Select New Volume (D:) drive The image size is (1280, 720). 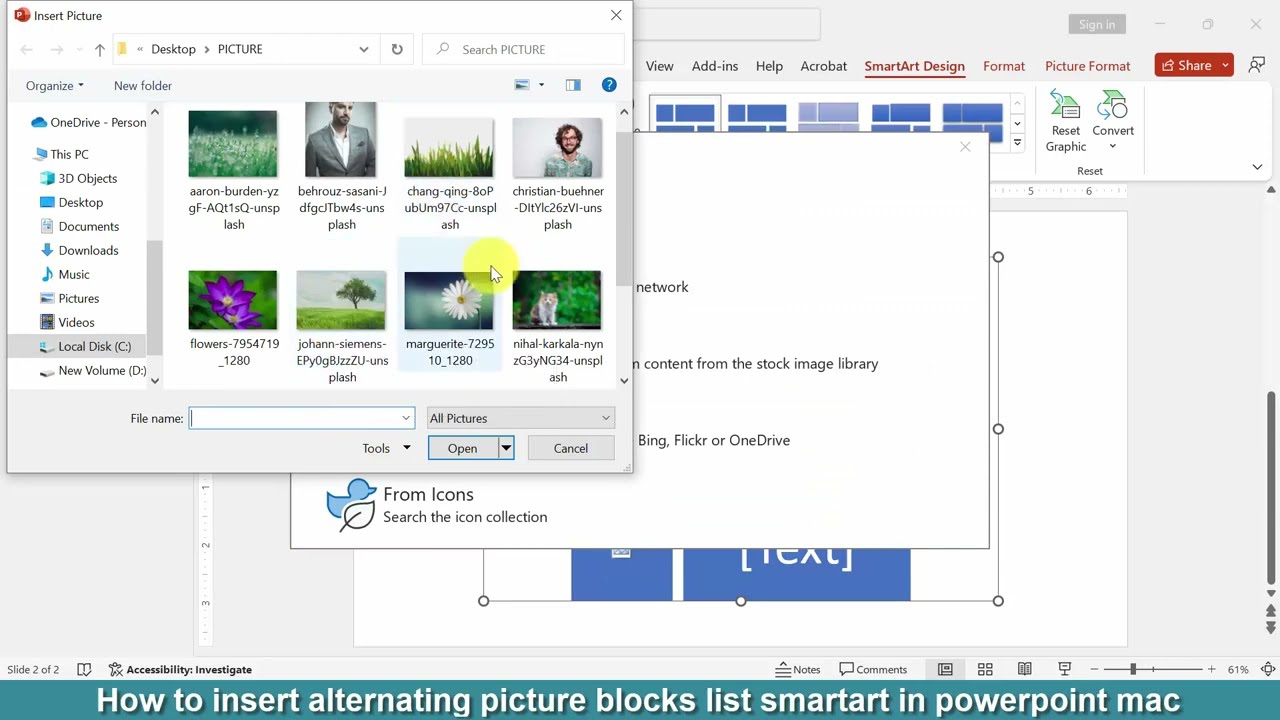pos(93,370)
